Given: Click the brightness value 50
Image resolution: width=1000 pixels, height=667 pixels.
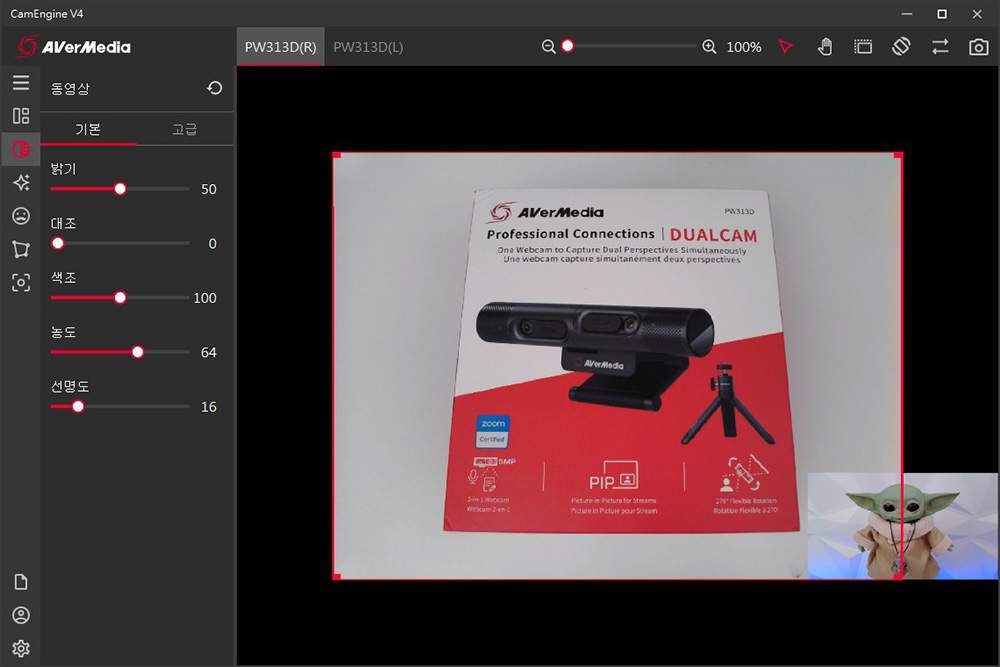Looking at the screenshot, I should [209, 189].
